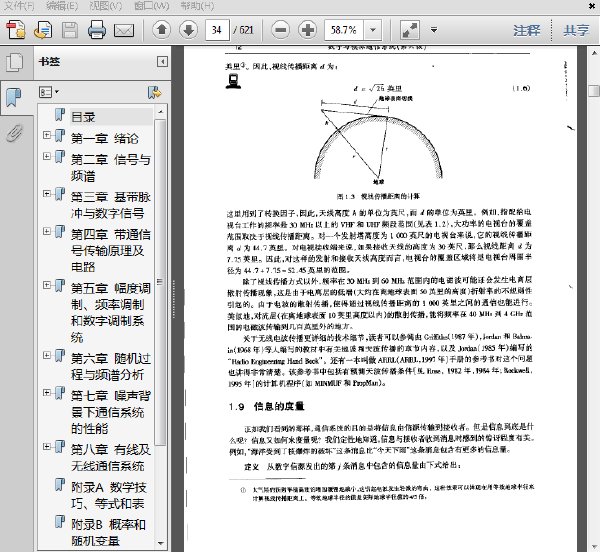Click bookmark icon beside 附录A
Viewport: 600px width, 552px height.
(60, 485)
